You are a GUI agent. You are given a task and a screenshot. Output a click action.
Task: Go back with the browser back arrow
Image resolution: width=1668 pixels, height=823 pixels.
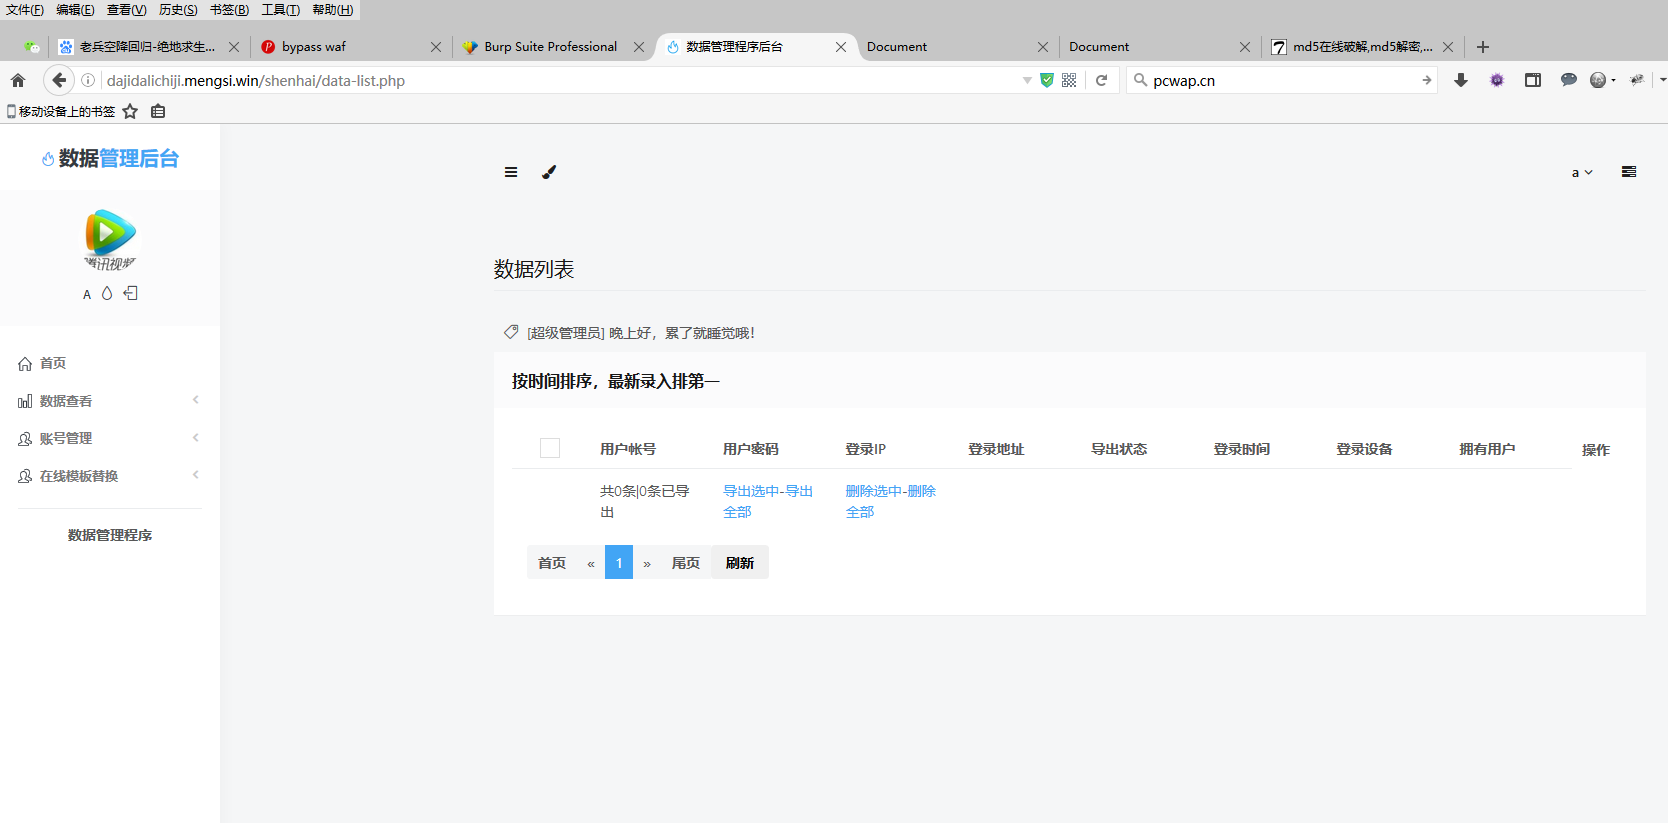(x=59, y=80)
